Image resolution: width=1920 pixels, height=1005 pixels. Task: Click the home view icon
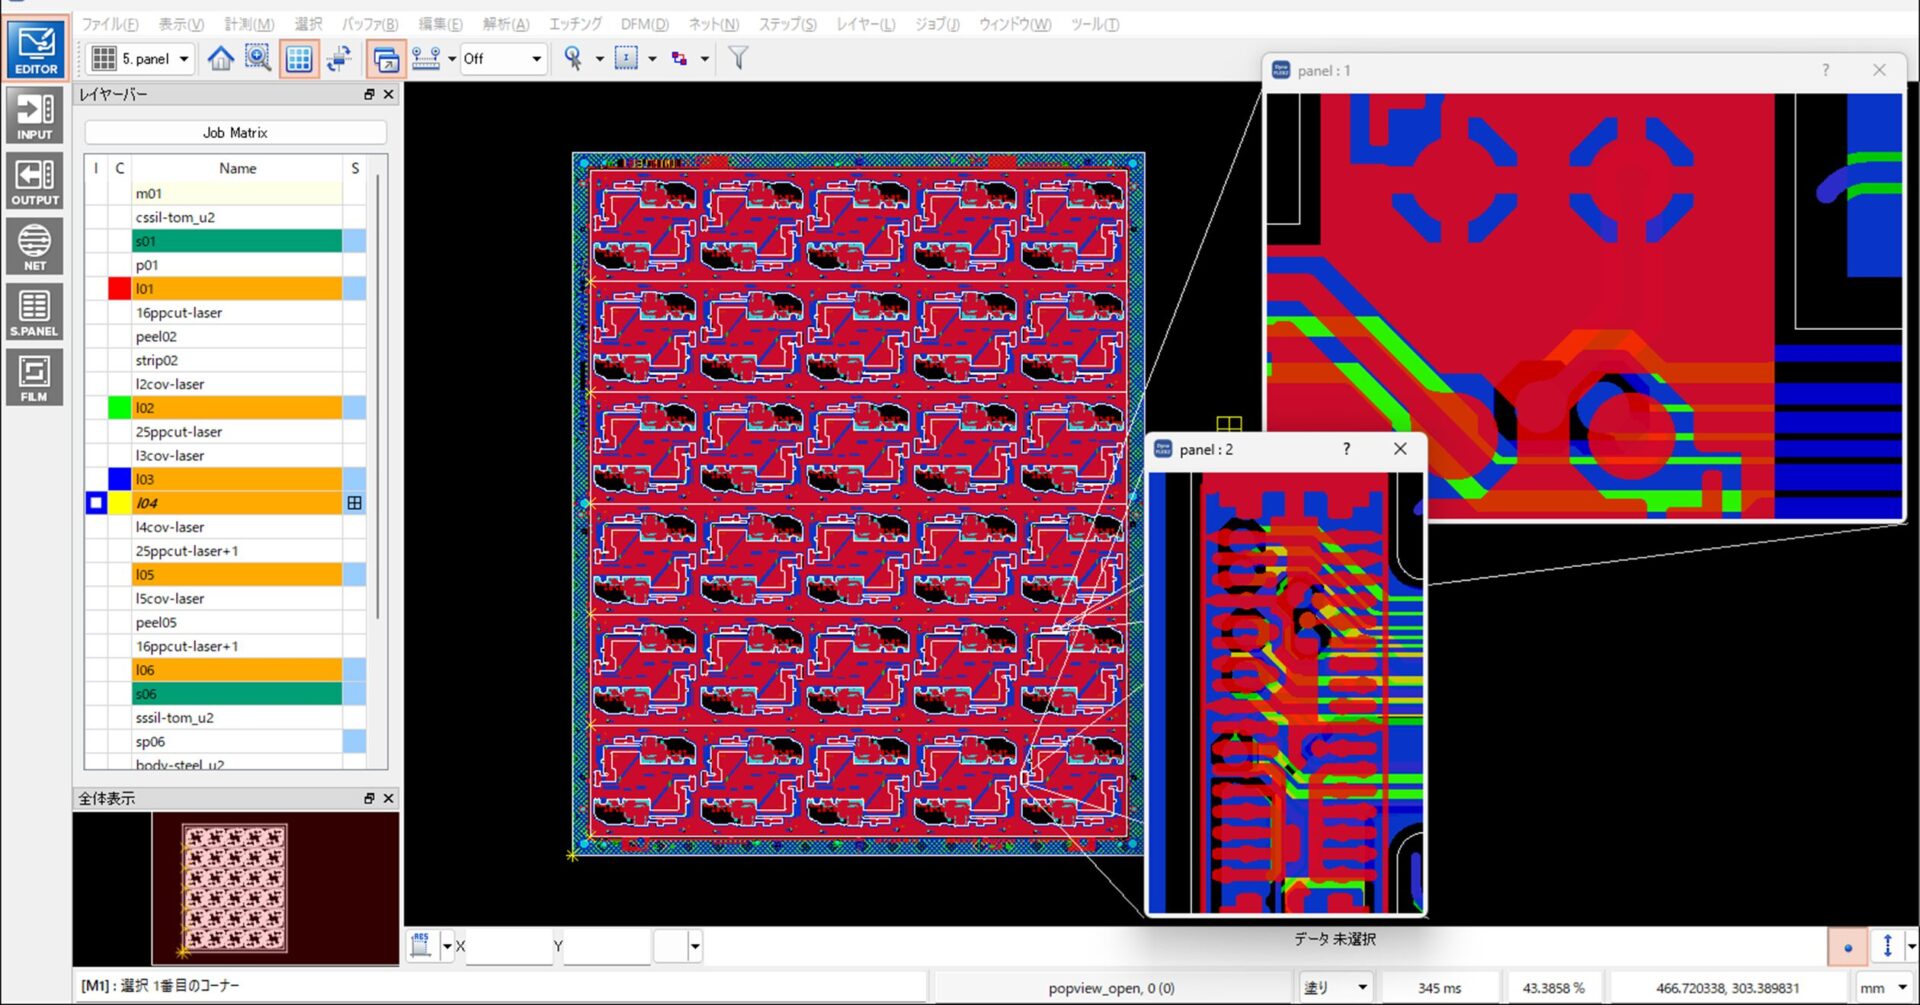(220, 59)
